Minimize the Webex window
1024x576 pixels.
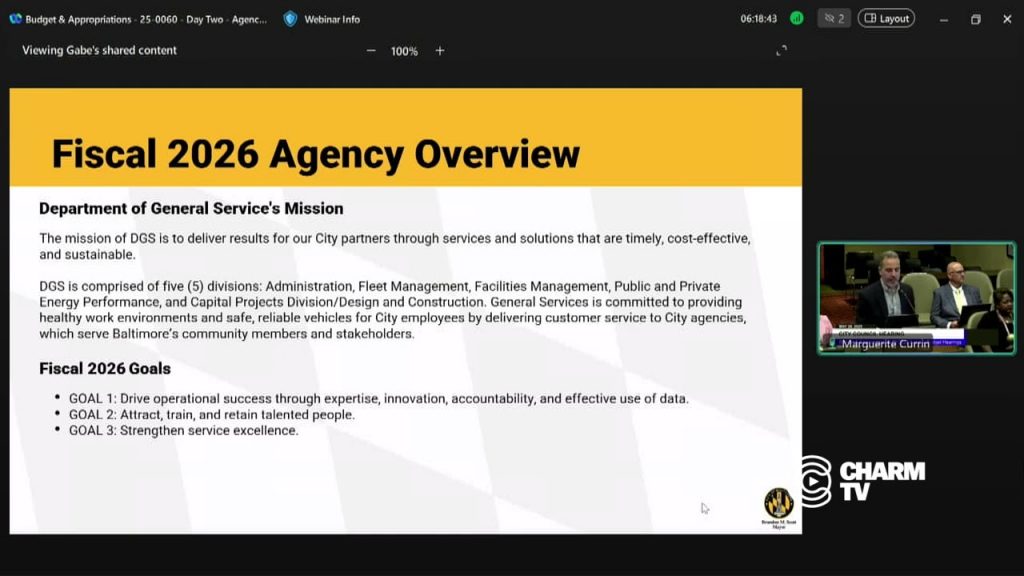[x=944, y=20]
